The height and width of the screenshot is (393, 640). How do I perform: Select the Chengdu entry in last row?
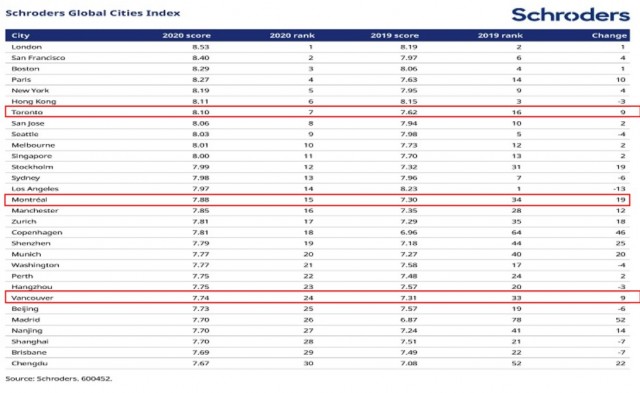pyautogui.click(x=29, y=363)
